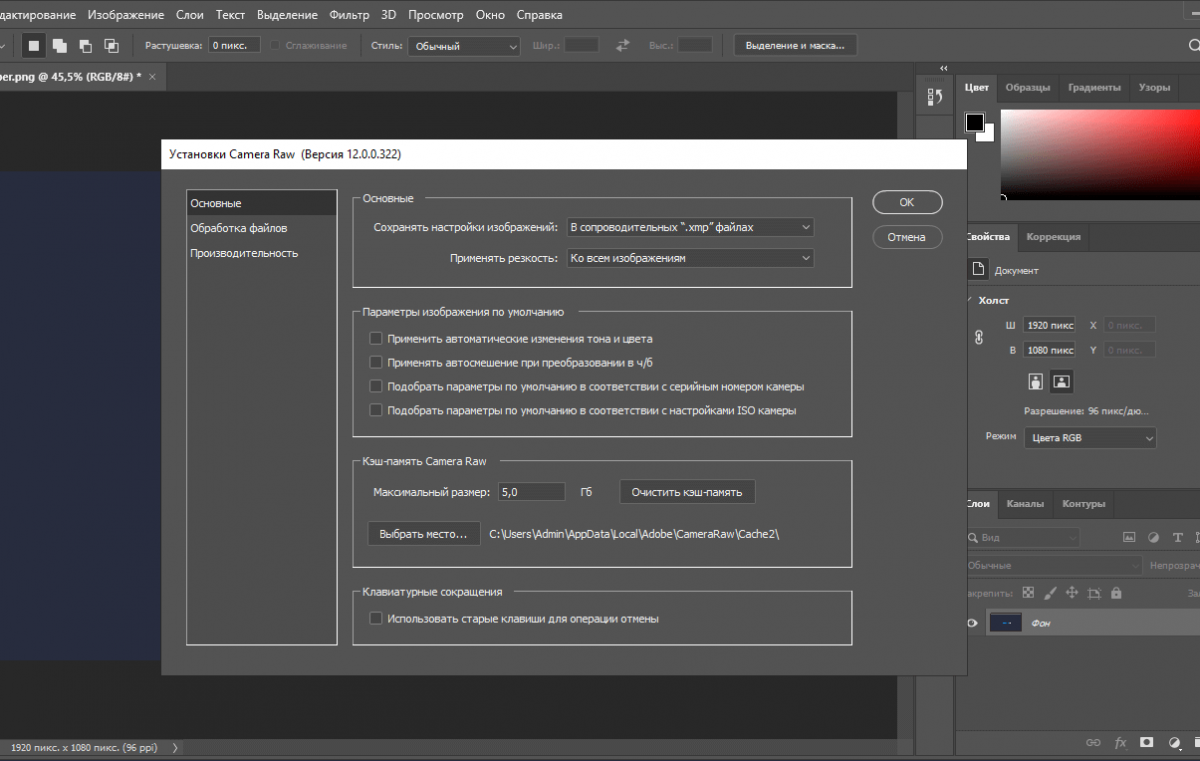1200x761 pixels.
Task: Toggle the Сглаживание anti-alias checkbox
Action: [x=276, y=46]
